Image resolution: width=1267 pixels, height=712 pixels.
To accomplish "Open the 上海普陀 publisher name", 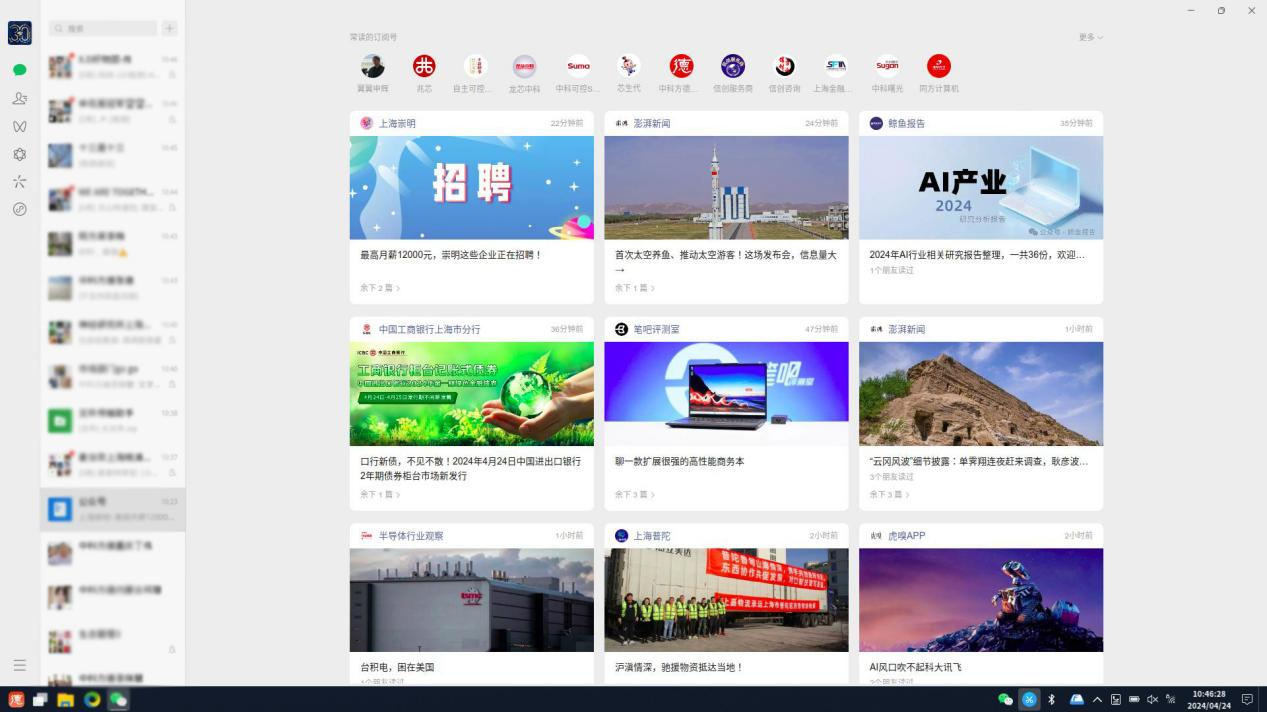I will (x=652, y=536).
